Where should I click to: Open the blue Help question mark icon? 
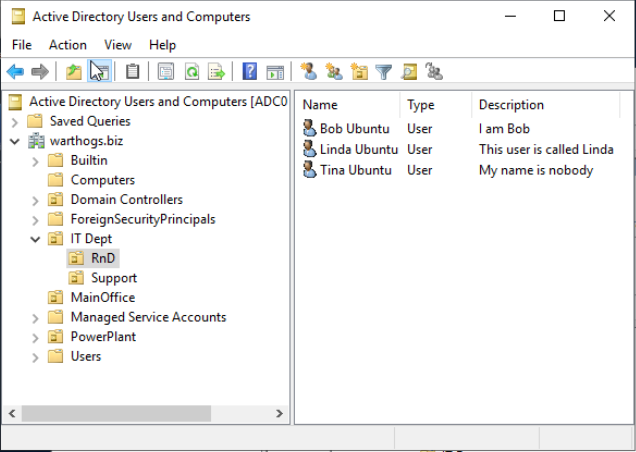(249, 71)
